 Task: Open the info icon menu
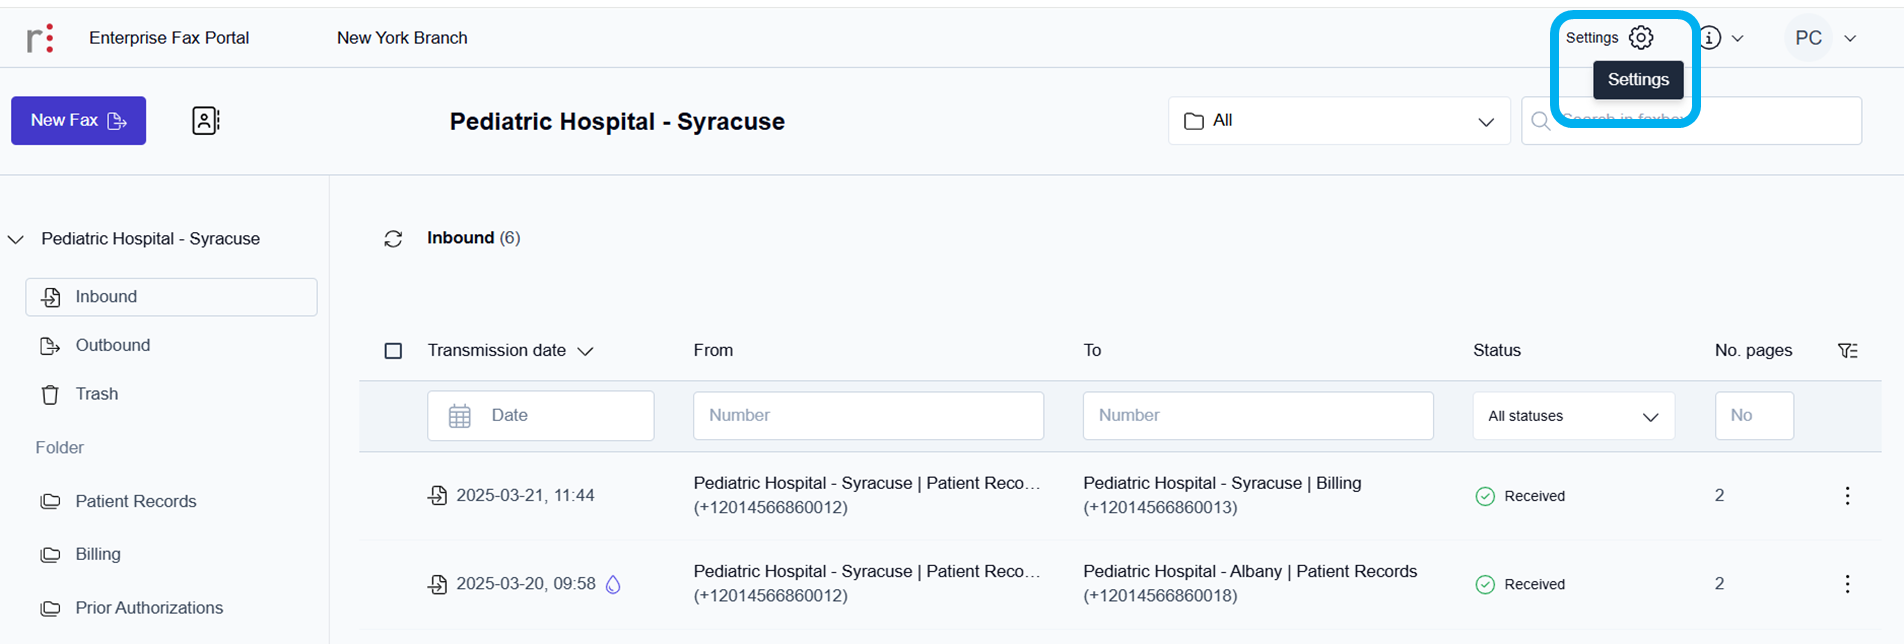(x=1711, y=38)
